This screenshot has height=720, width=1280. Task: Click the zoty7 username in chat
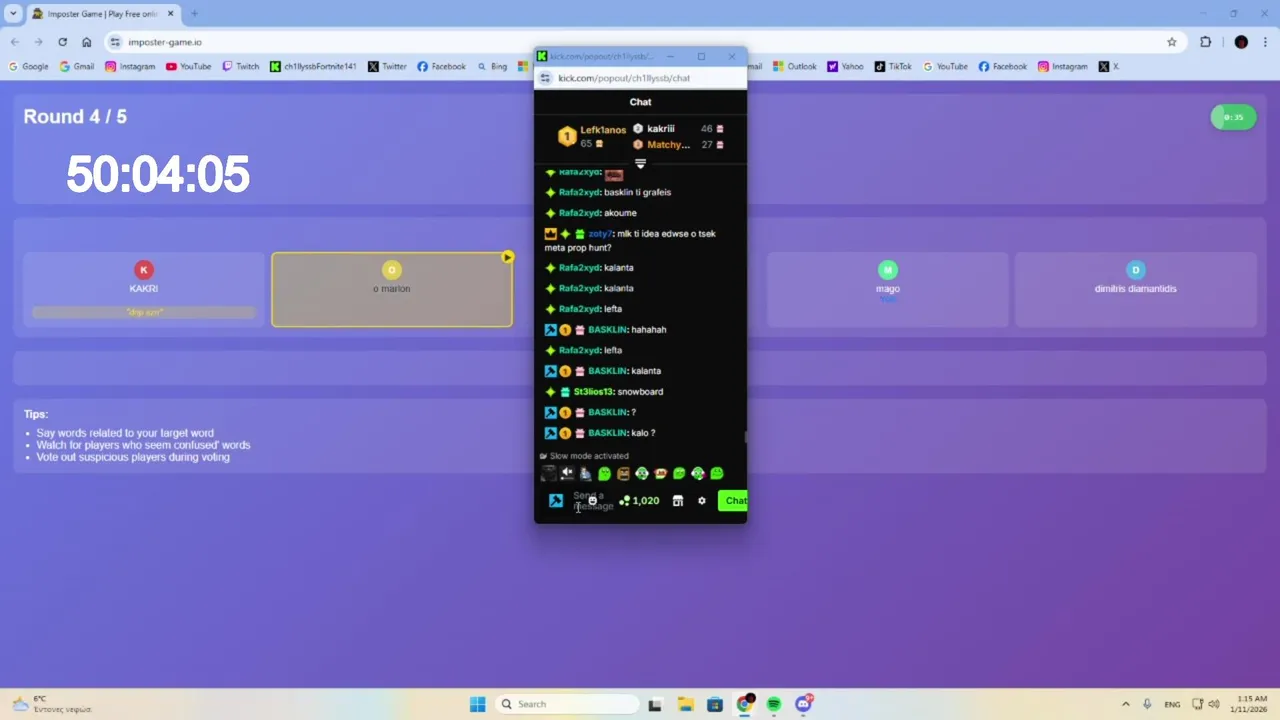click(600, 234)
